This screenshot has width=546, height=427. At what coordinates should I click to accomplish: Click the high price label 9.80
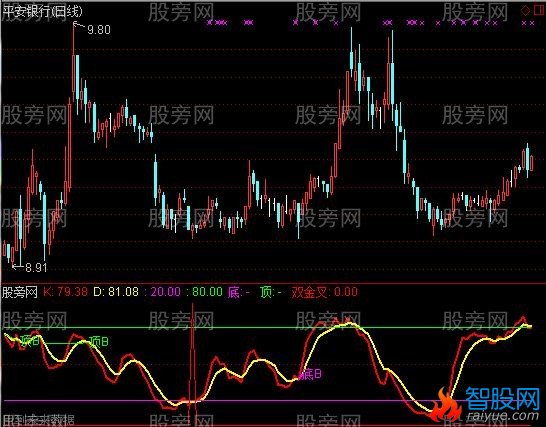coord(99,30)
